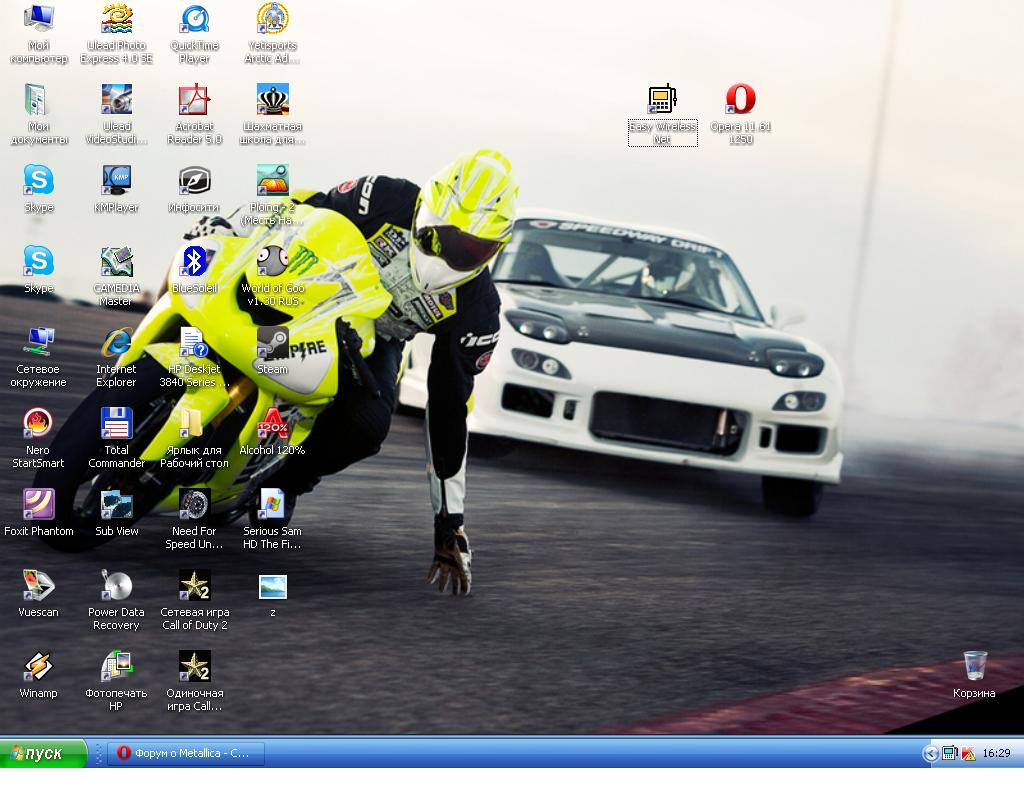This screenshot has width=1024, height=786.
Task: Select the Winamp desktop icon
Action: point(38,667)
